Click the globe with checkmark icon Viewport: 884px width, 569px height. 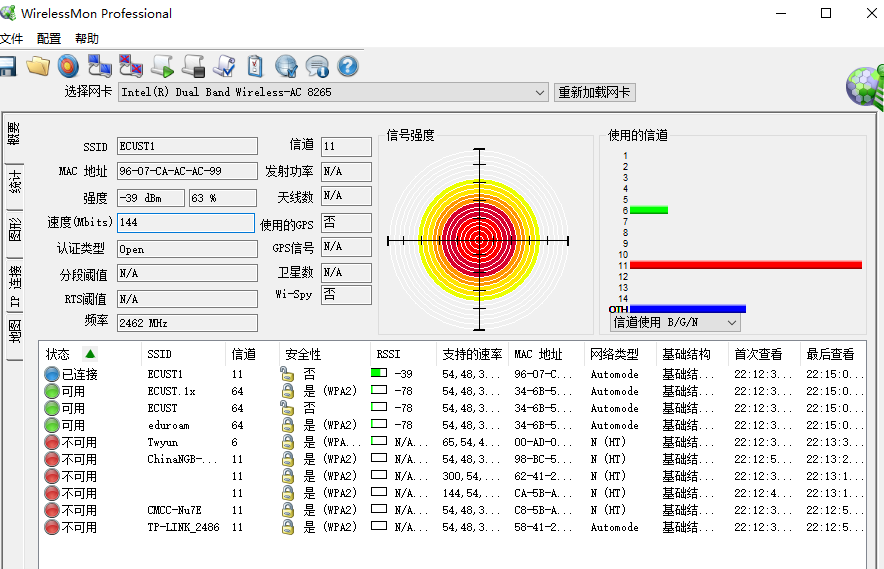coord(286,66)
